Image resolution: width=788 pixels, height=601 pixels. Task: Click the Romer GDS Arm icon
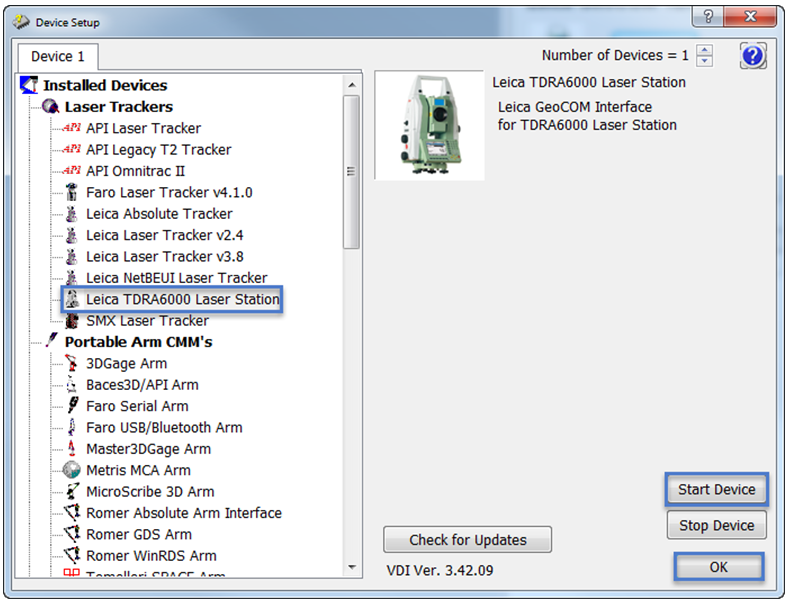72,534
